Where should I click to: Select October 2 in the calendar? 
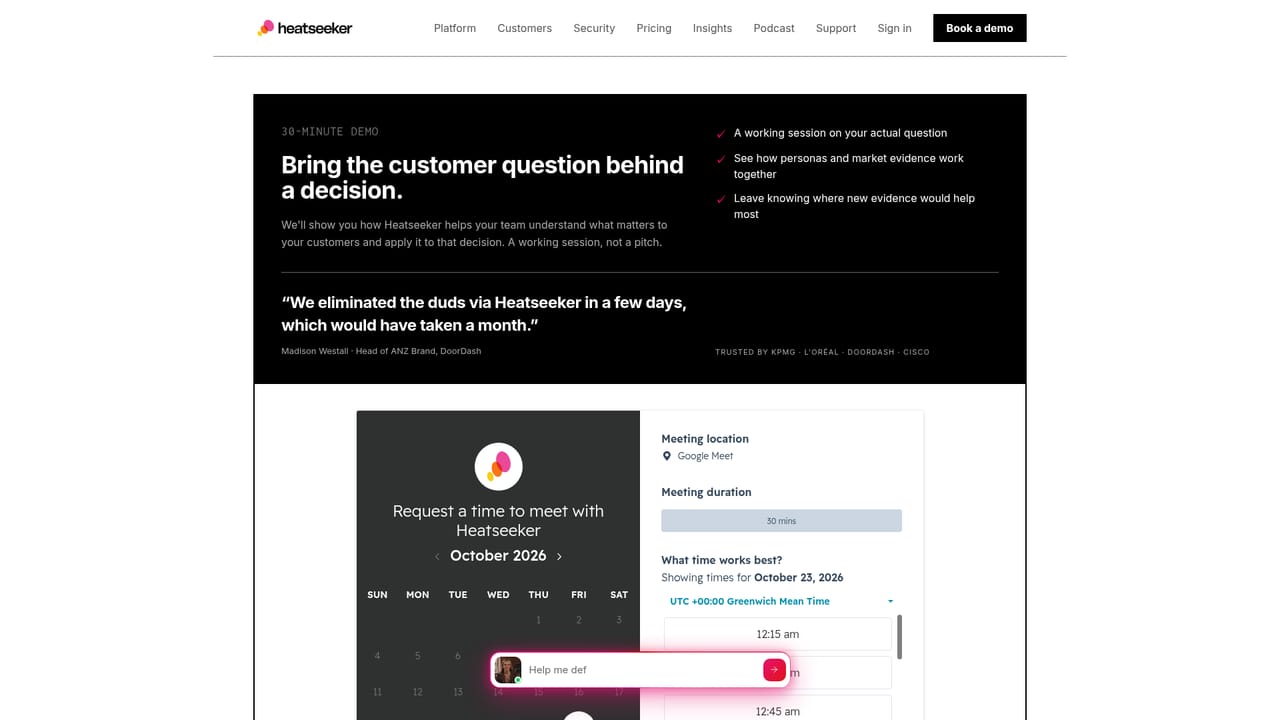pos(579,620)
